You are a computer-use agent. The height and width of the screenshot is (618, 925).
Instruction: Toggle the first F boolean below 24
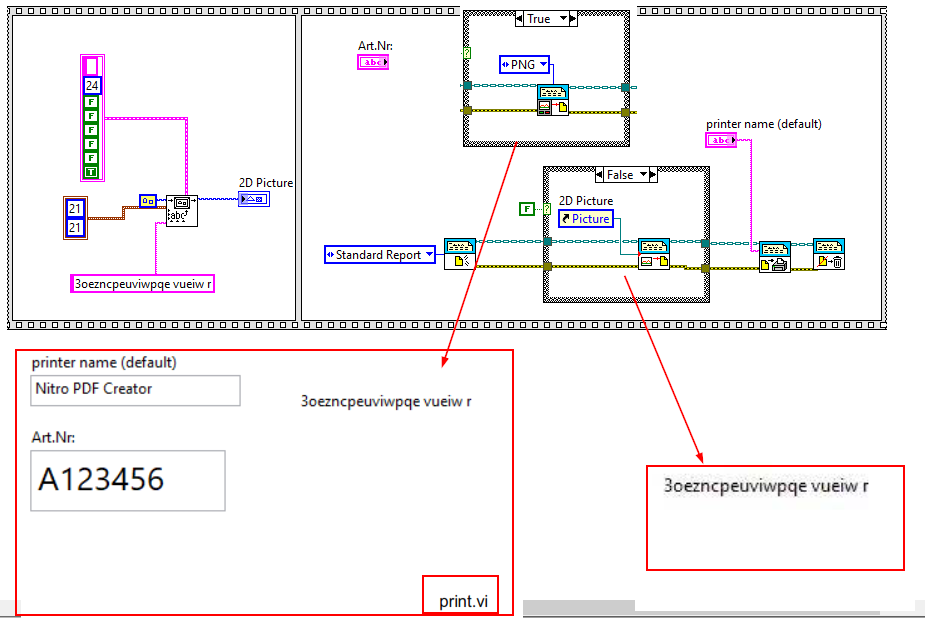coord(91,102)
